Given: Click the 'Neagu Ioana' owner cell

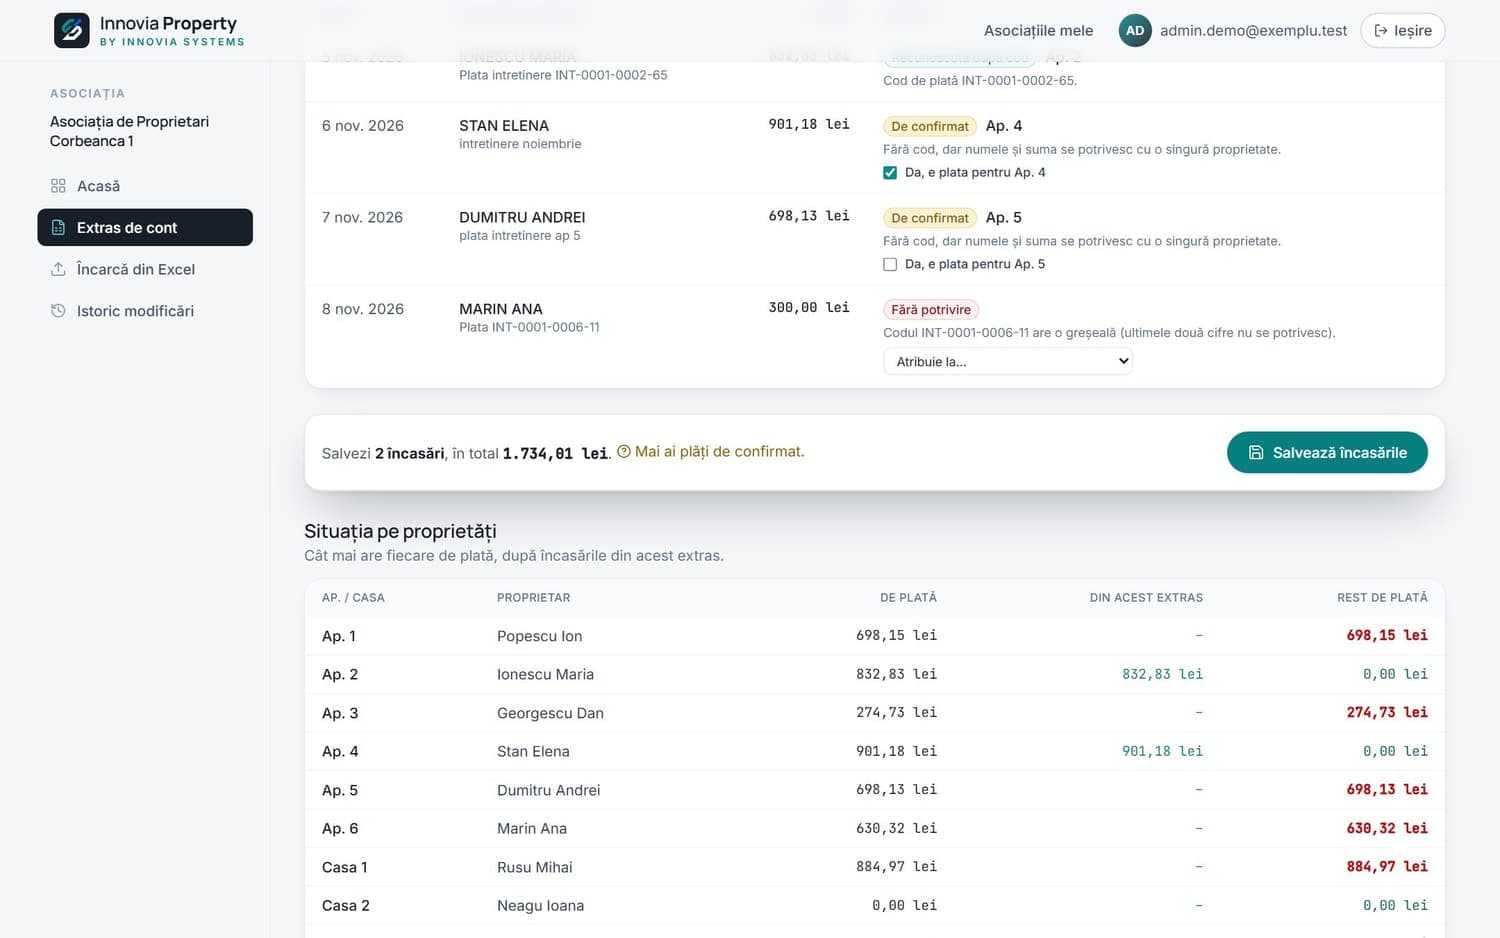Looking at the screenshot, I should point(540,906).
